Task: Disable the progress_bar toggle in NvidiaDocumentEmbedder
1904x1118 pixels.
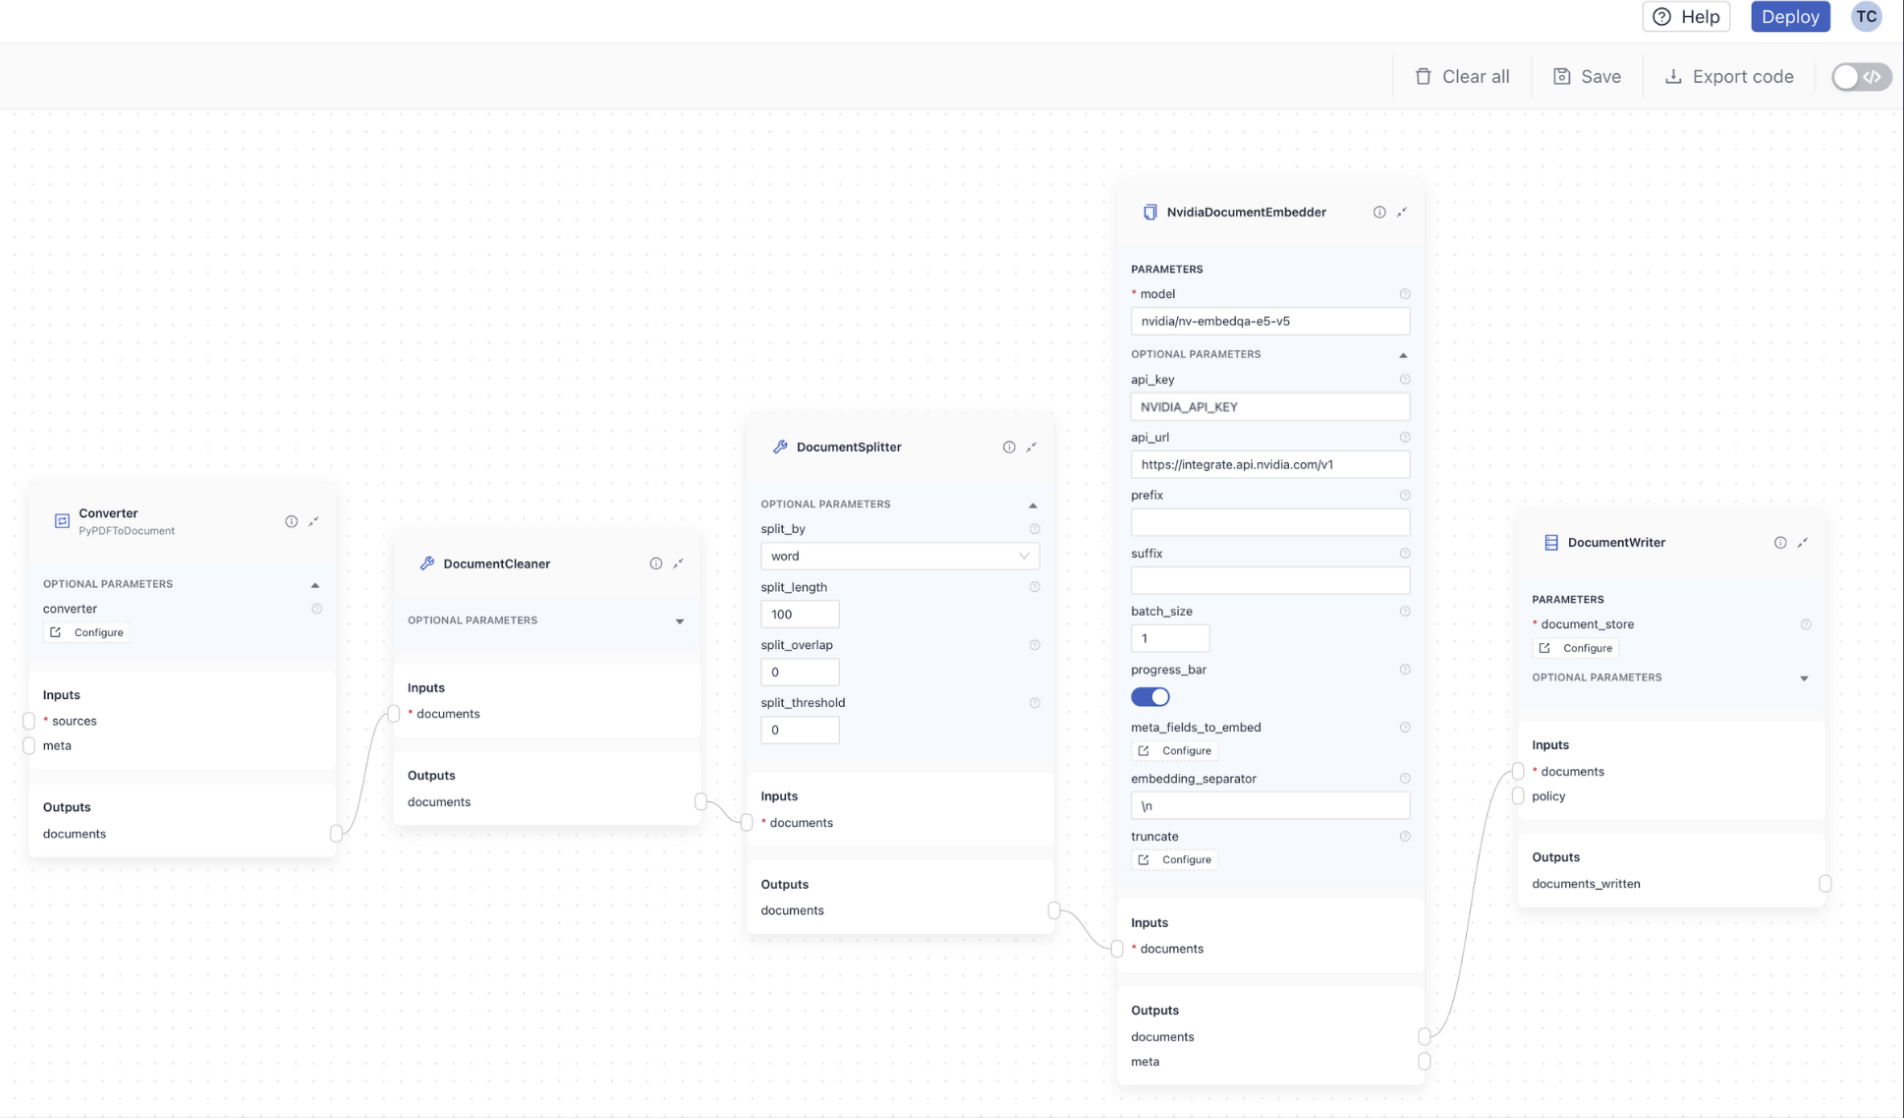Action: pos(1150,697)
